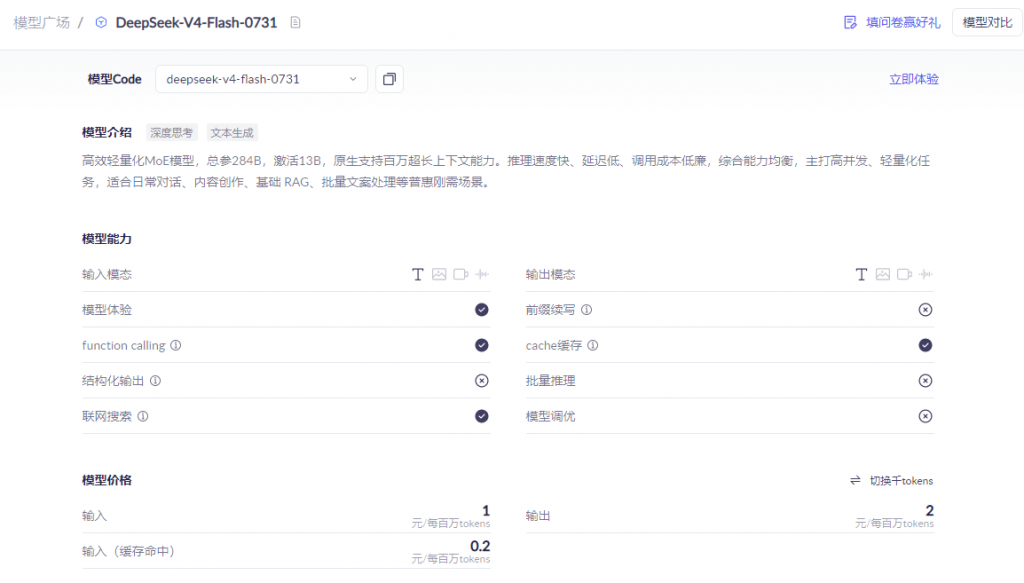Click the checkmark status for cache缓存

pos(925,345)
